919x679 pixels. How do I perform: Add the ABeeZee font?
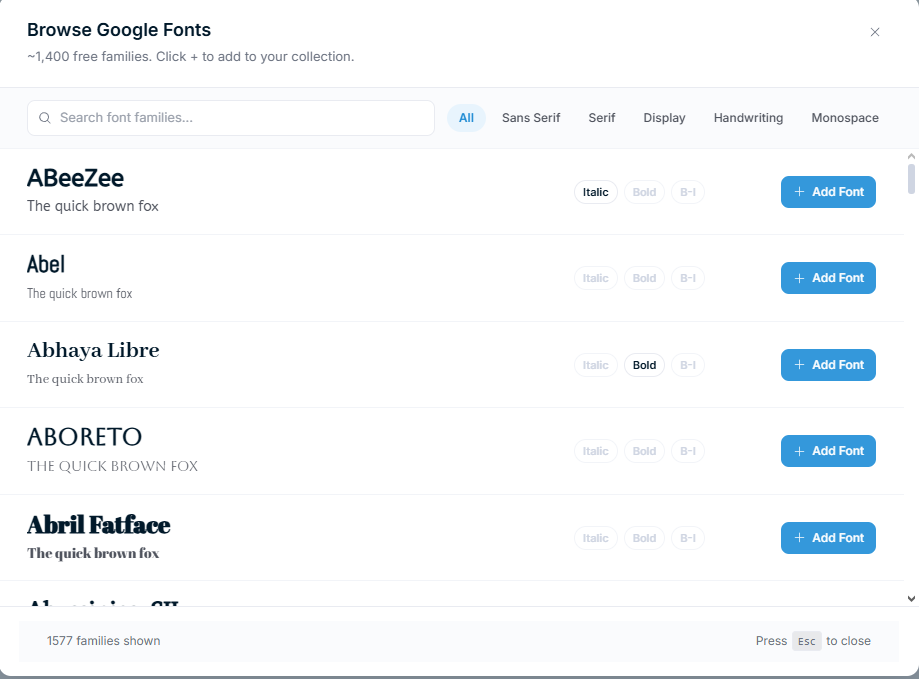828,192
